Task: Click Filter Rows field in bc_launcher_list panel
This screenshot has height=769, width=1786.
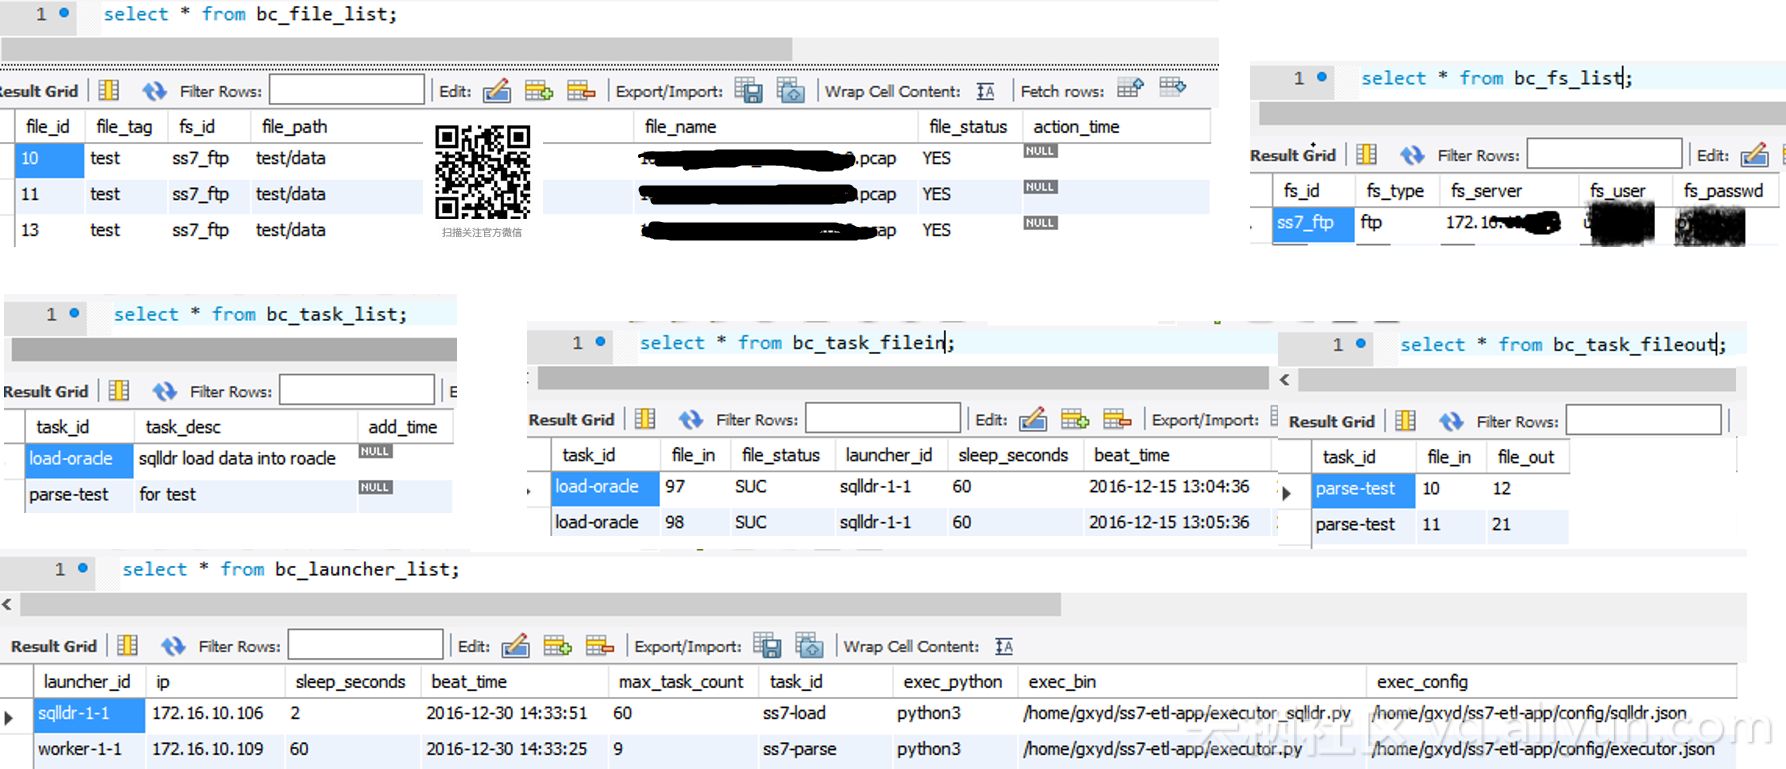Action: (x=365, y=645)
